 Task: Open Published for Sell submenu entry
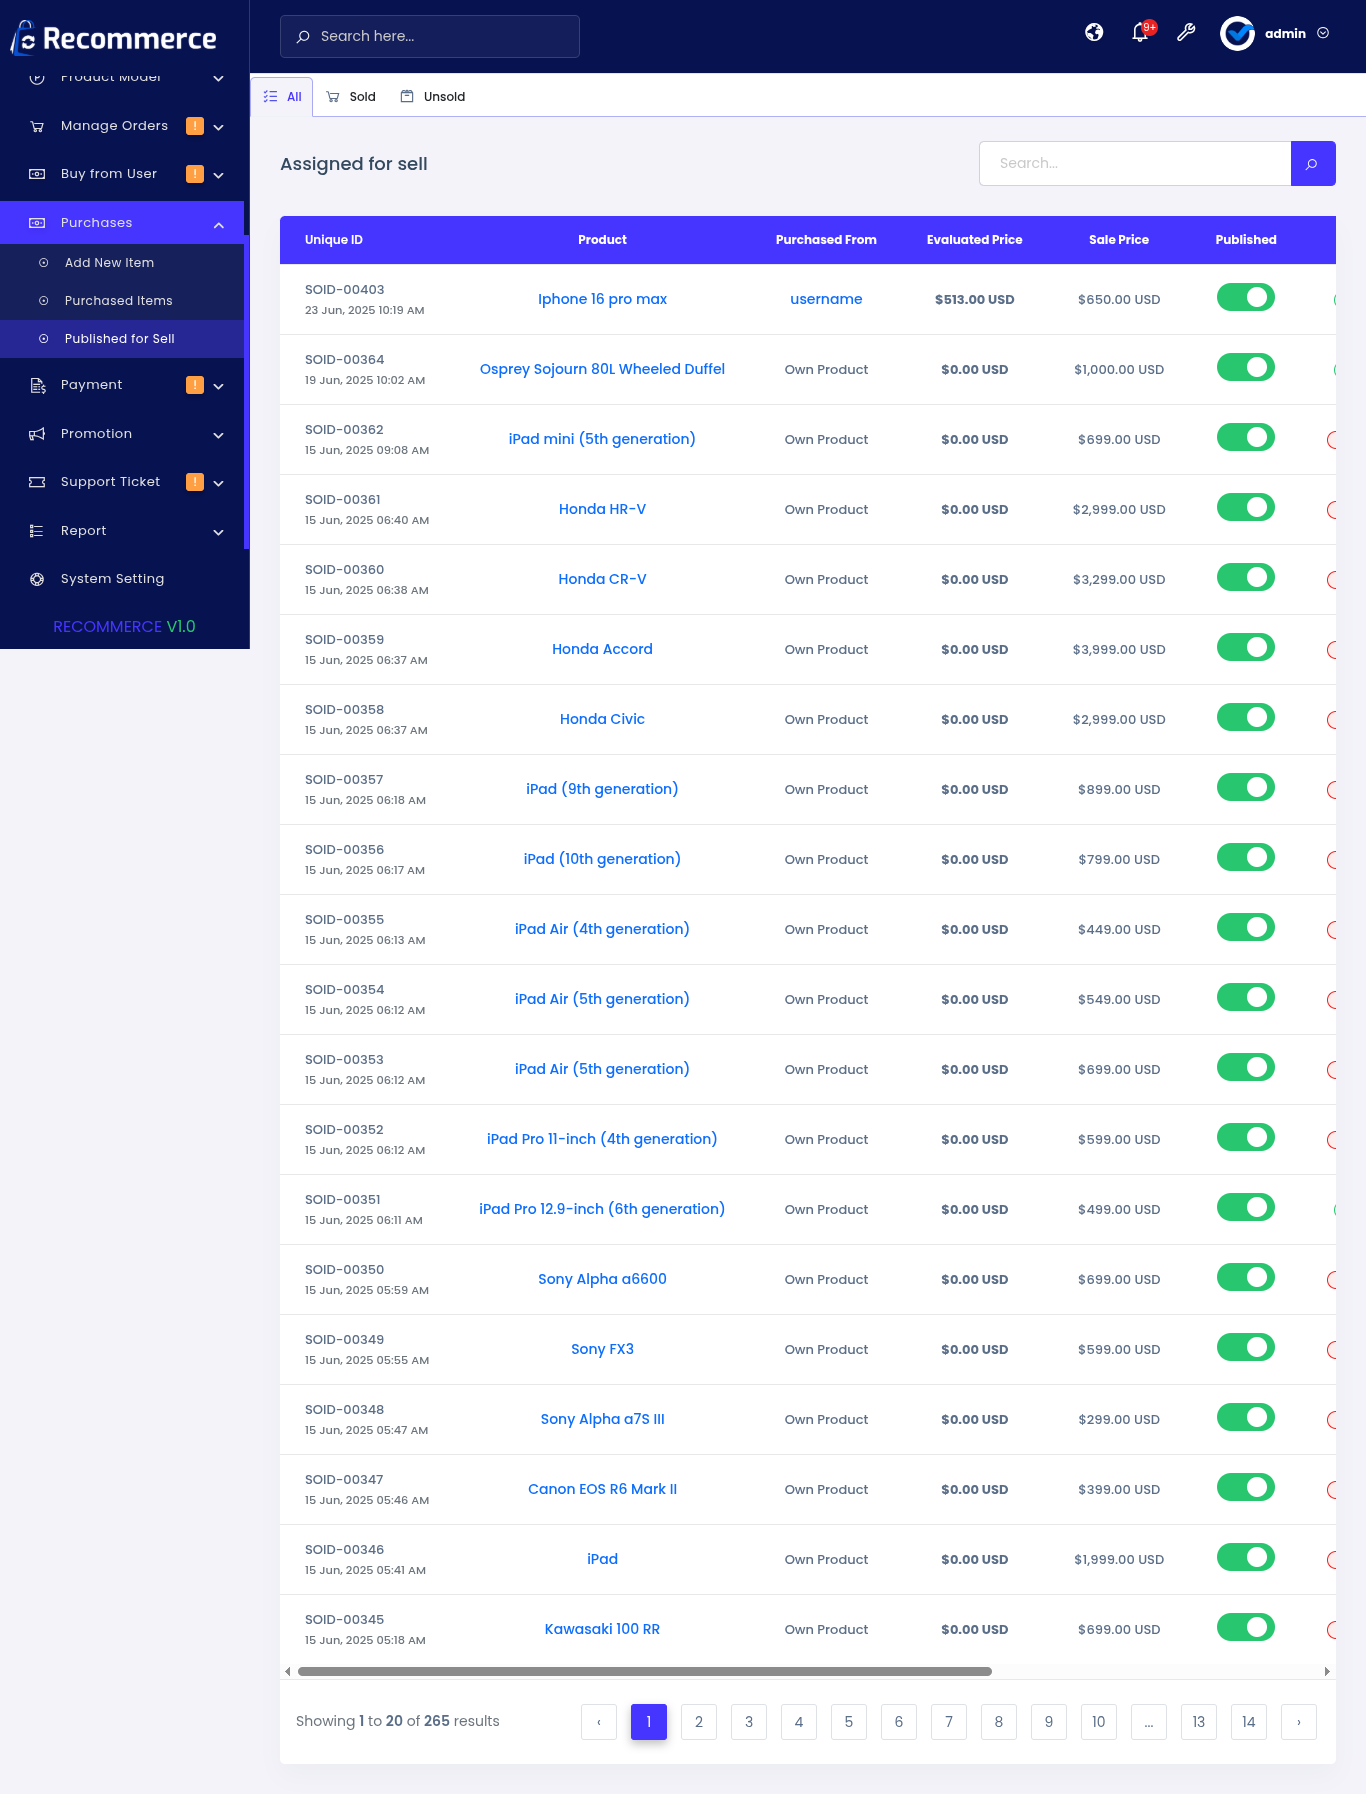122,339
